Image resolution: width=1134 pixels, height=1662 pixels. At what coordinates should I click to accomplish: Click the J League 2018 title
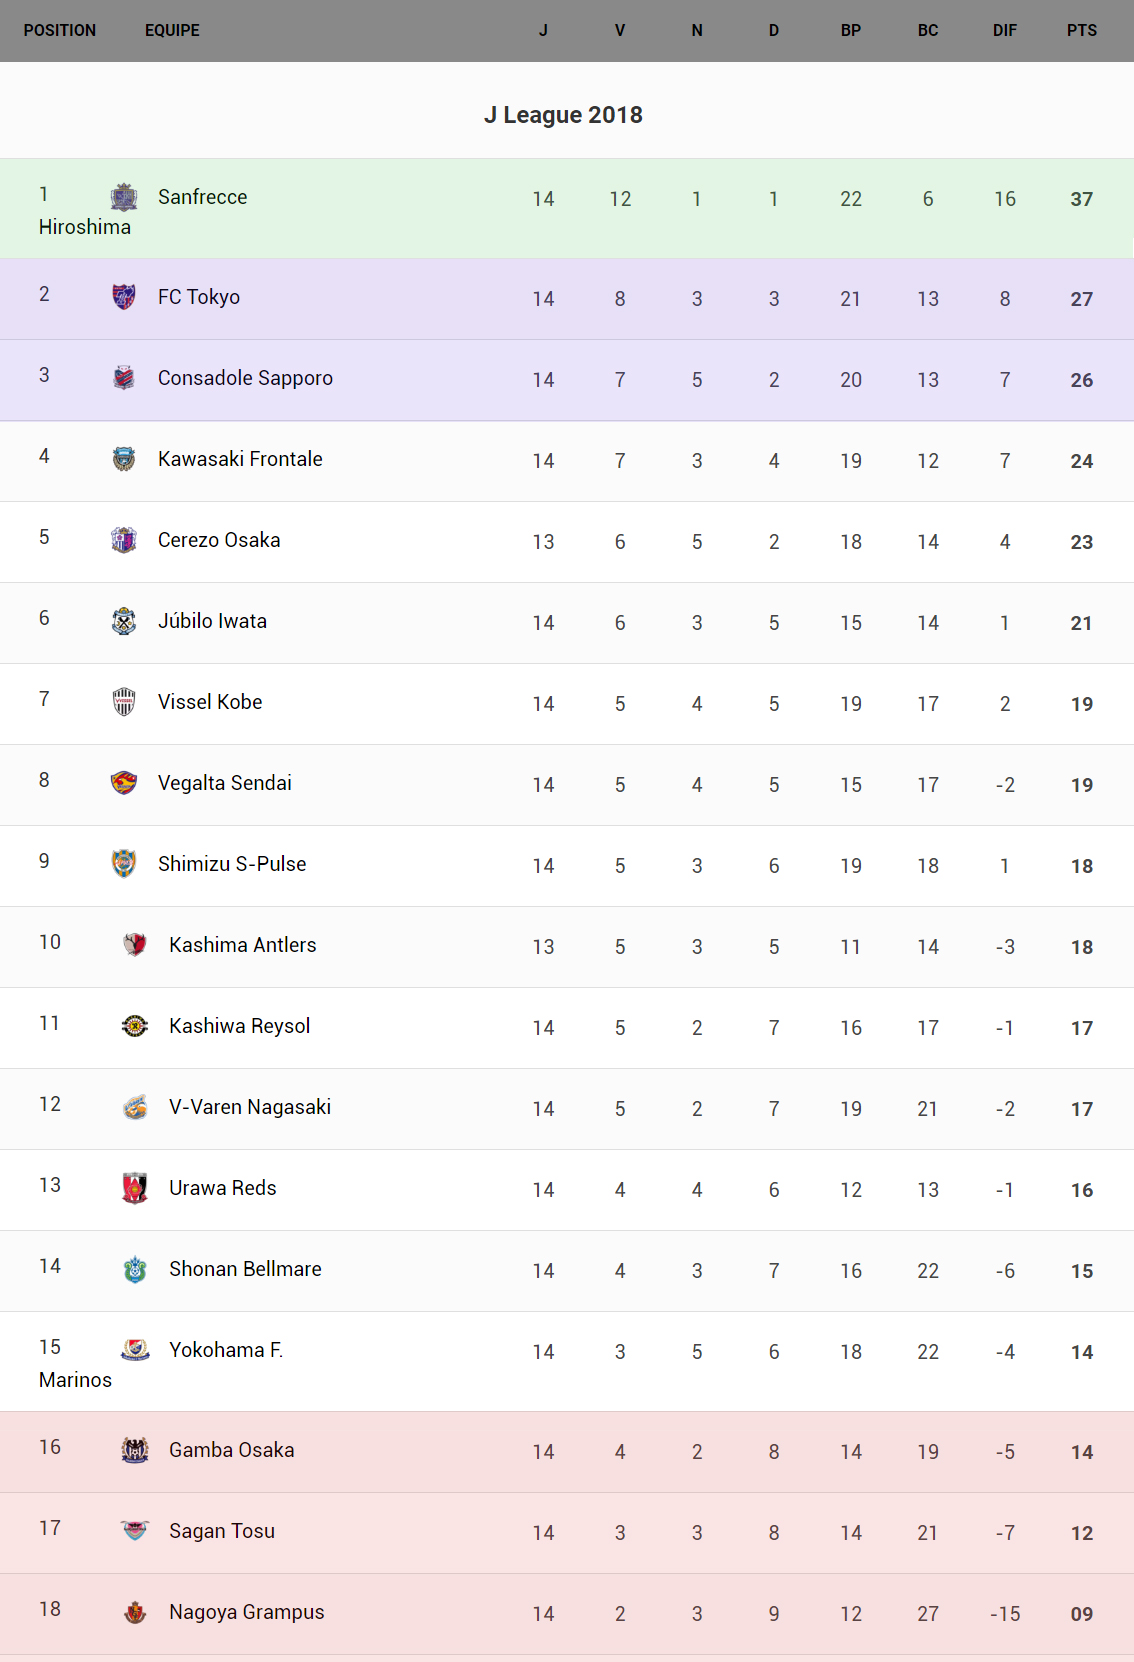click(563, 115)
